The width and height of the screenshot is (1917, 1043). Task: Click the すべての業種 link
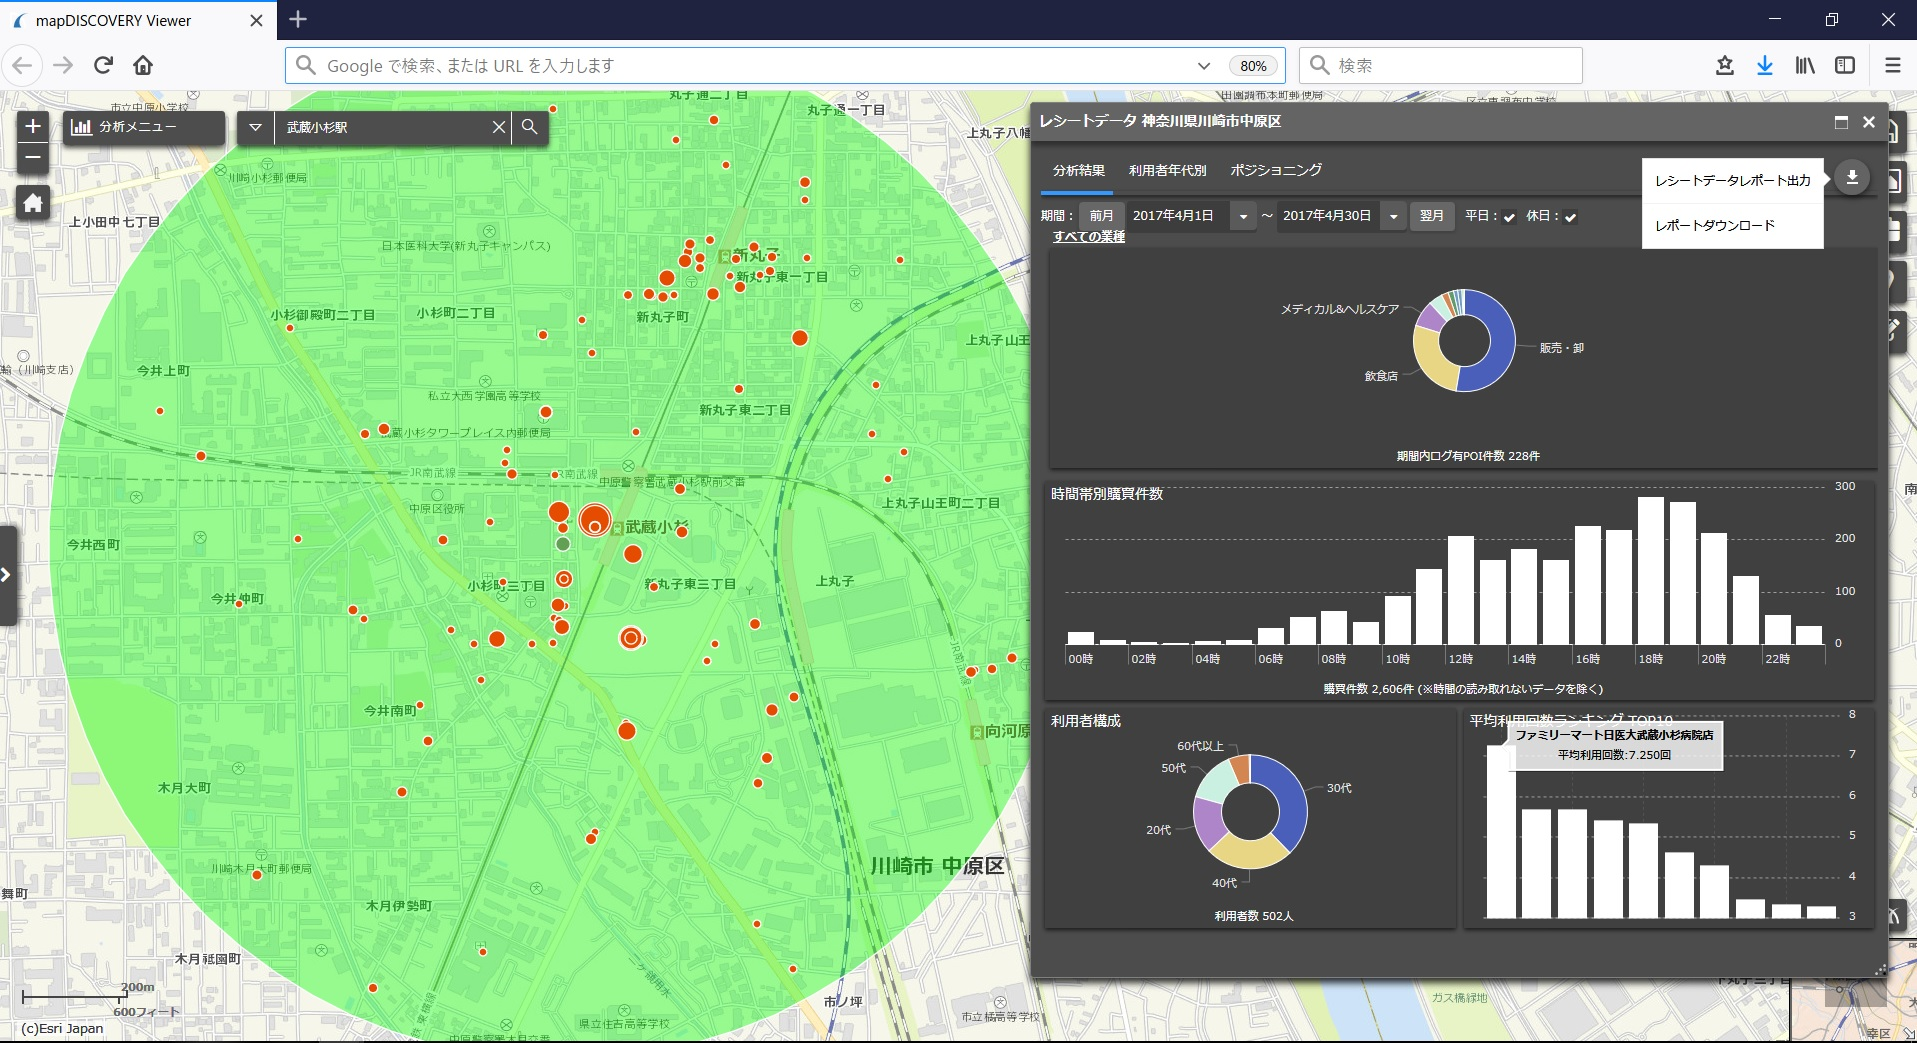click(x=1088, y=237)
